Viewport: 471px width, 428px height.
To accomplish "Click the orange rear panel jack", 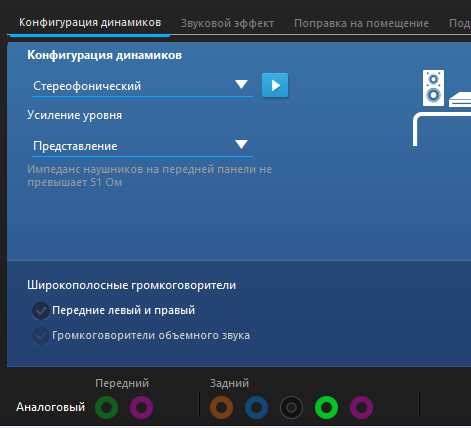I will click(221, 407).
